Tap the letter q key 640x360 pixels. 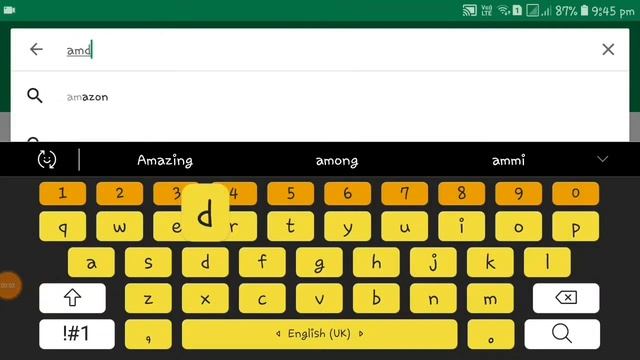tap(62, 226)
